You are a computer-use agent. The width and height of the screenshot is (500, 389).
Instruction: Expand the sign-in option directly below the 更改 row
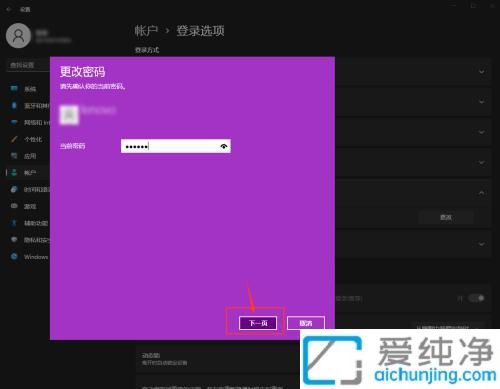tap(482, 244)
